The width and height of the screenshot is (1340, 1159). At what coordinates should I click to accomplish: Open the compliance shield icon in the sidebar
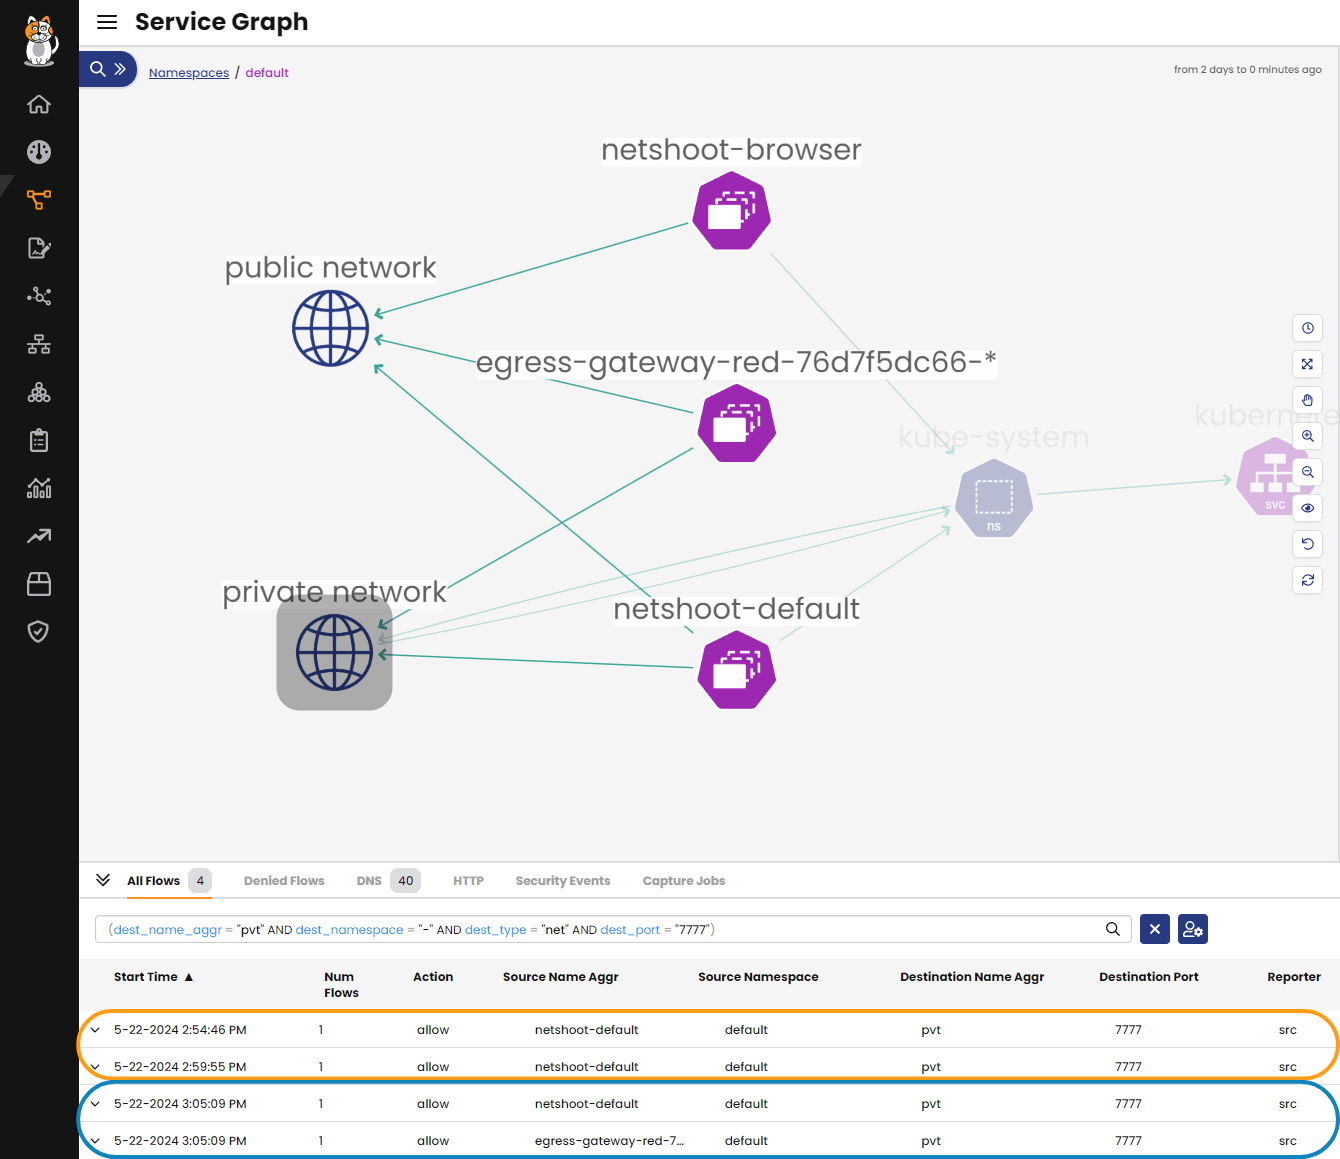coord(38,631)
